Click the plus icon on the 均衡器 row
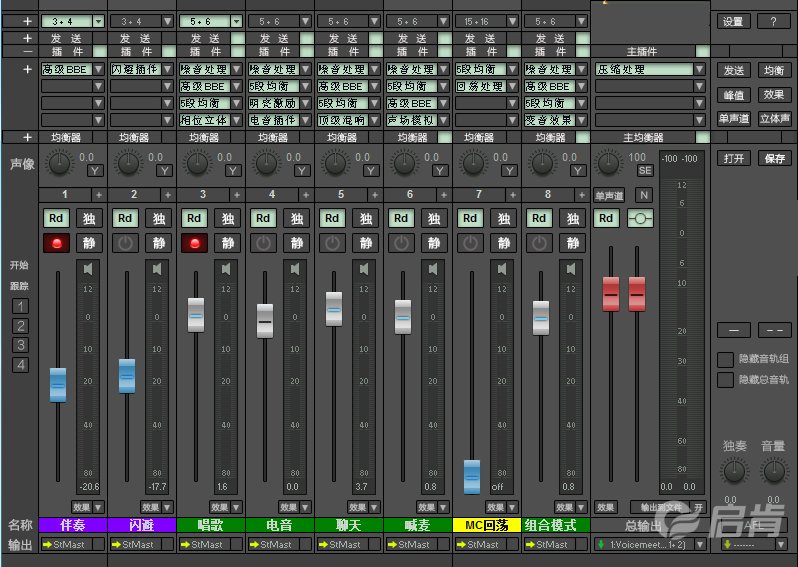The width and height of the screenshot is (798, 567). [x=27, y=137]
